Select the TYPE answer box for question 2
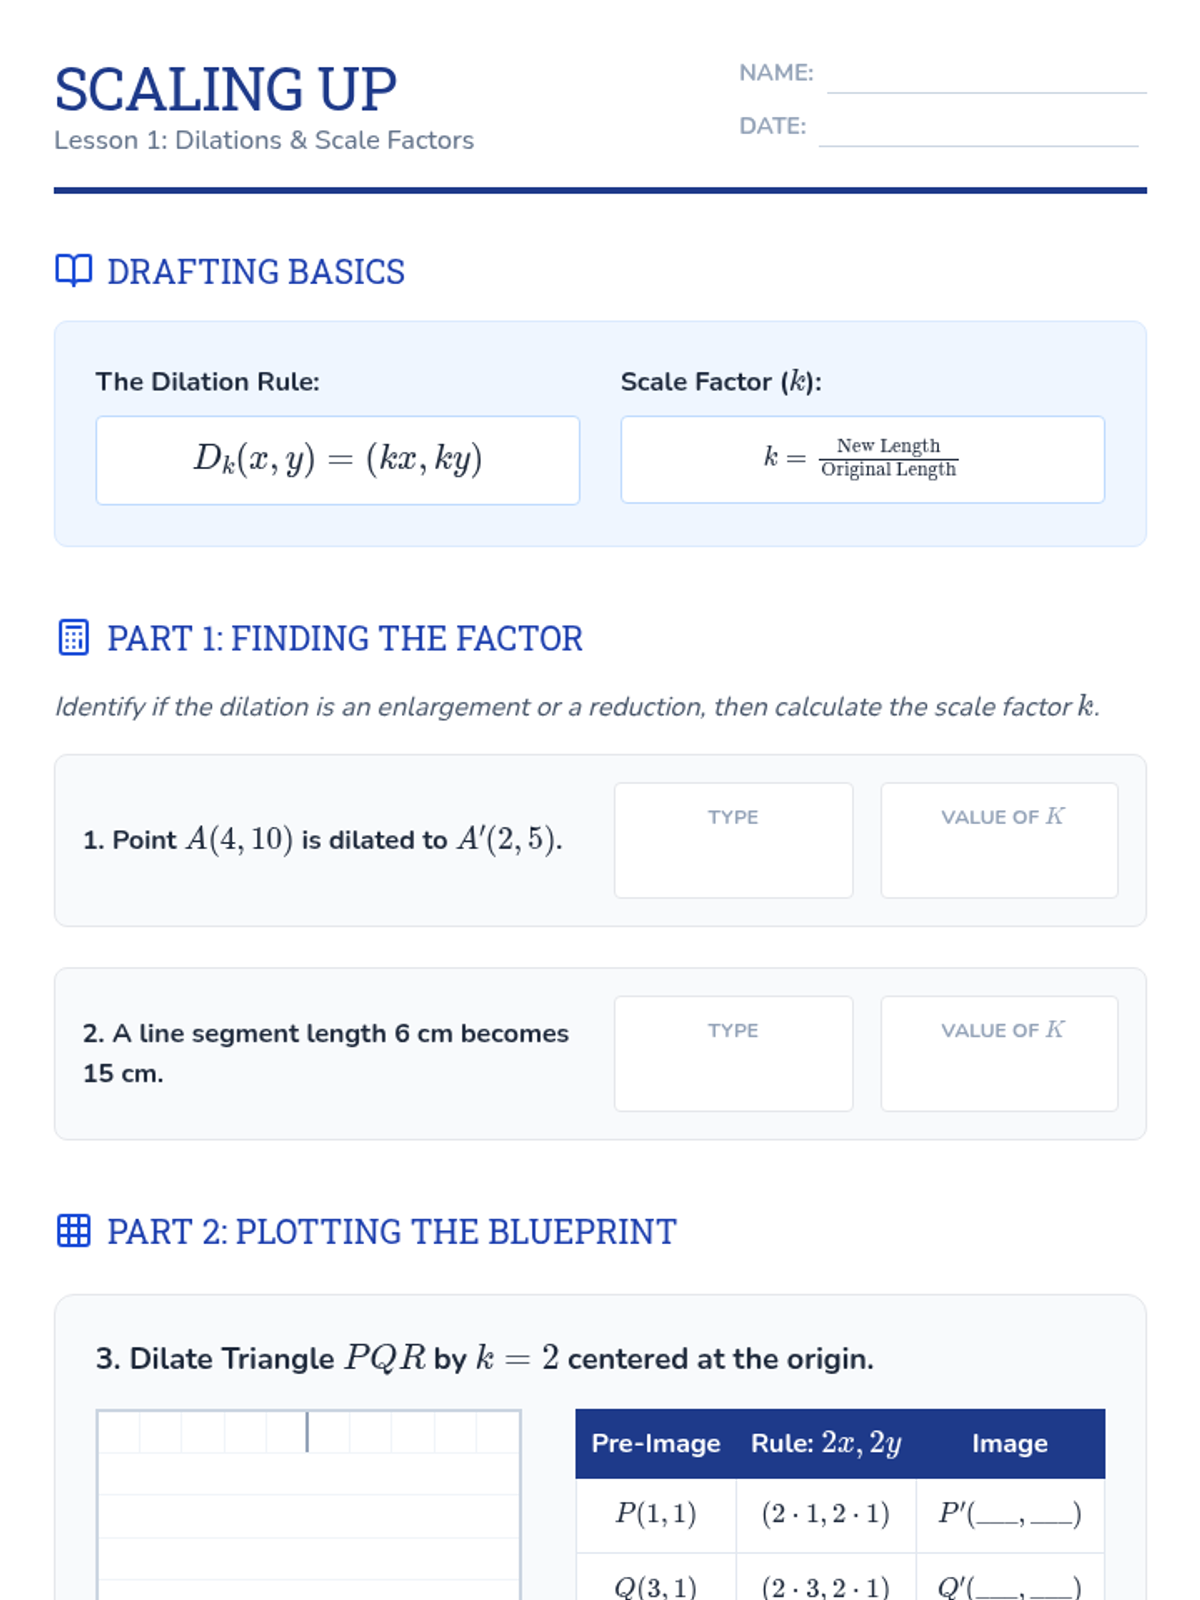1200x1600 pixels. 733,1053
